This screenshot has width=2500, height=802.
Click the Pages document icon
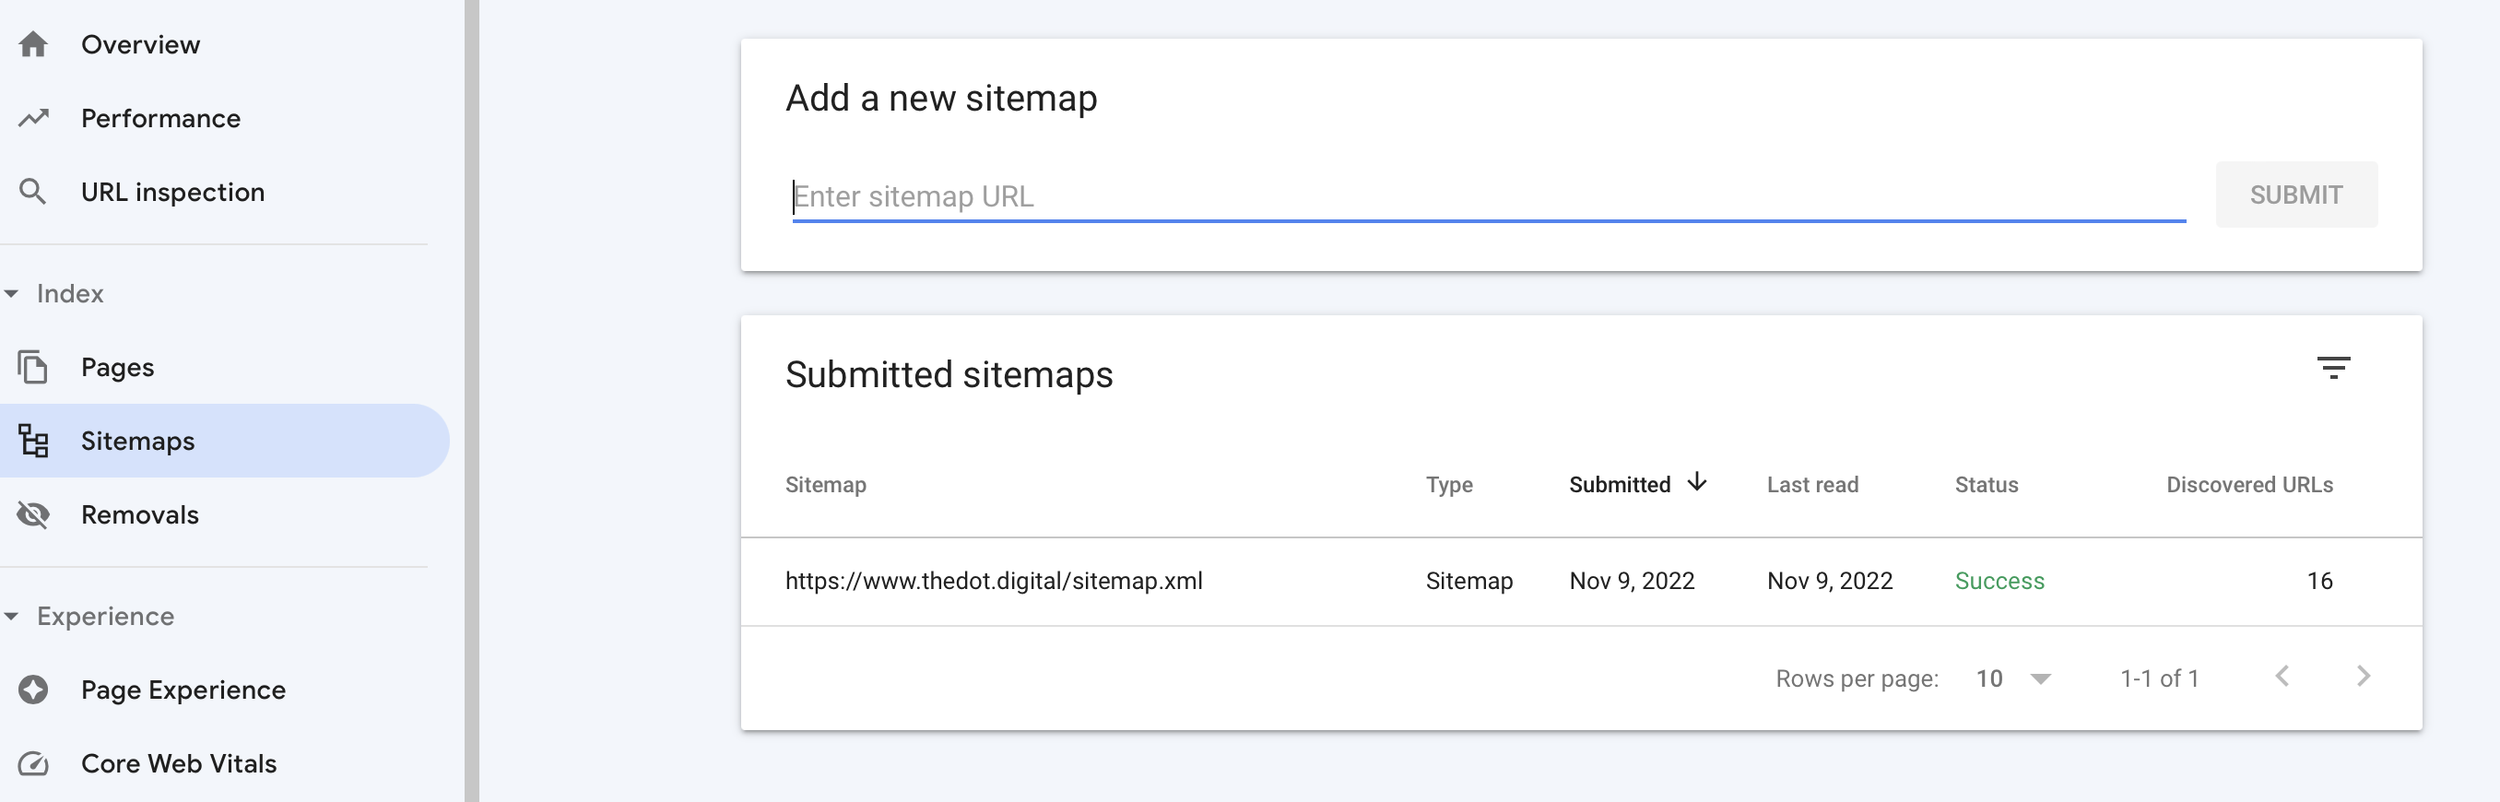point(33,367)
